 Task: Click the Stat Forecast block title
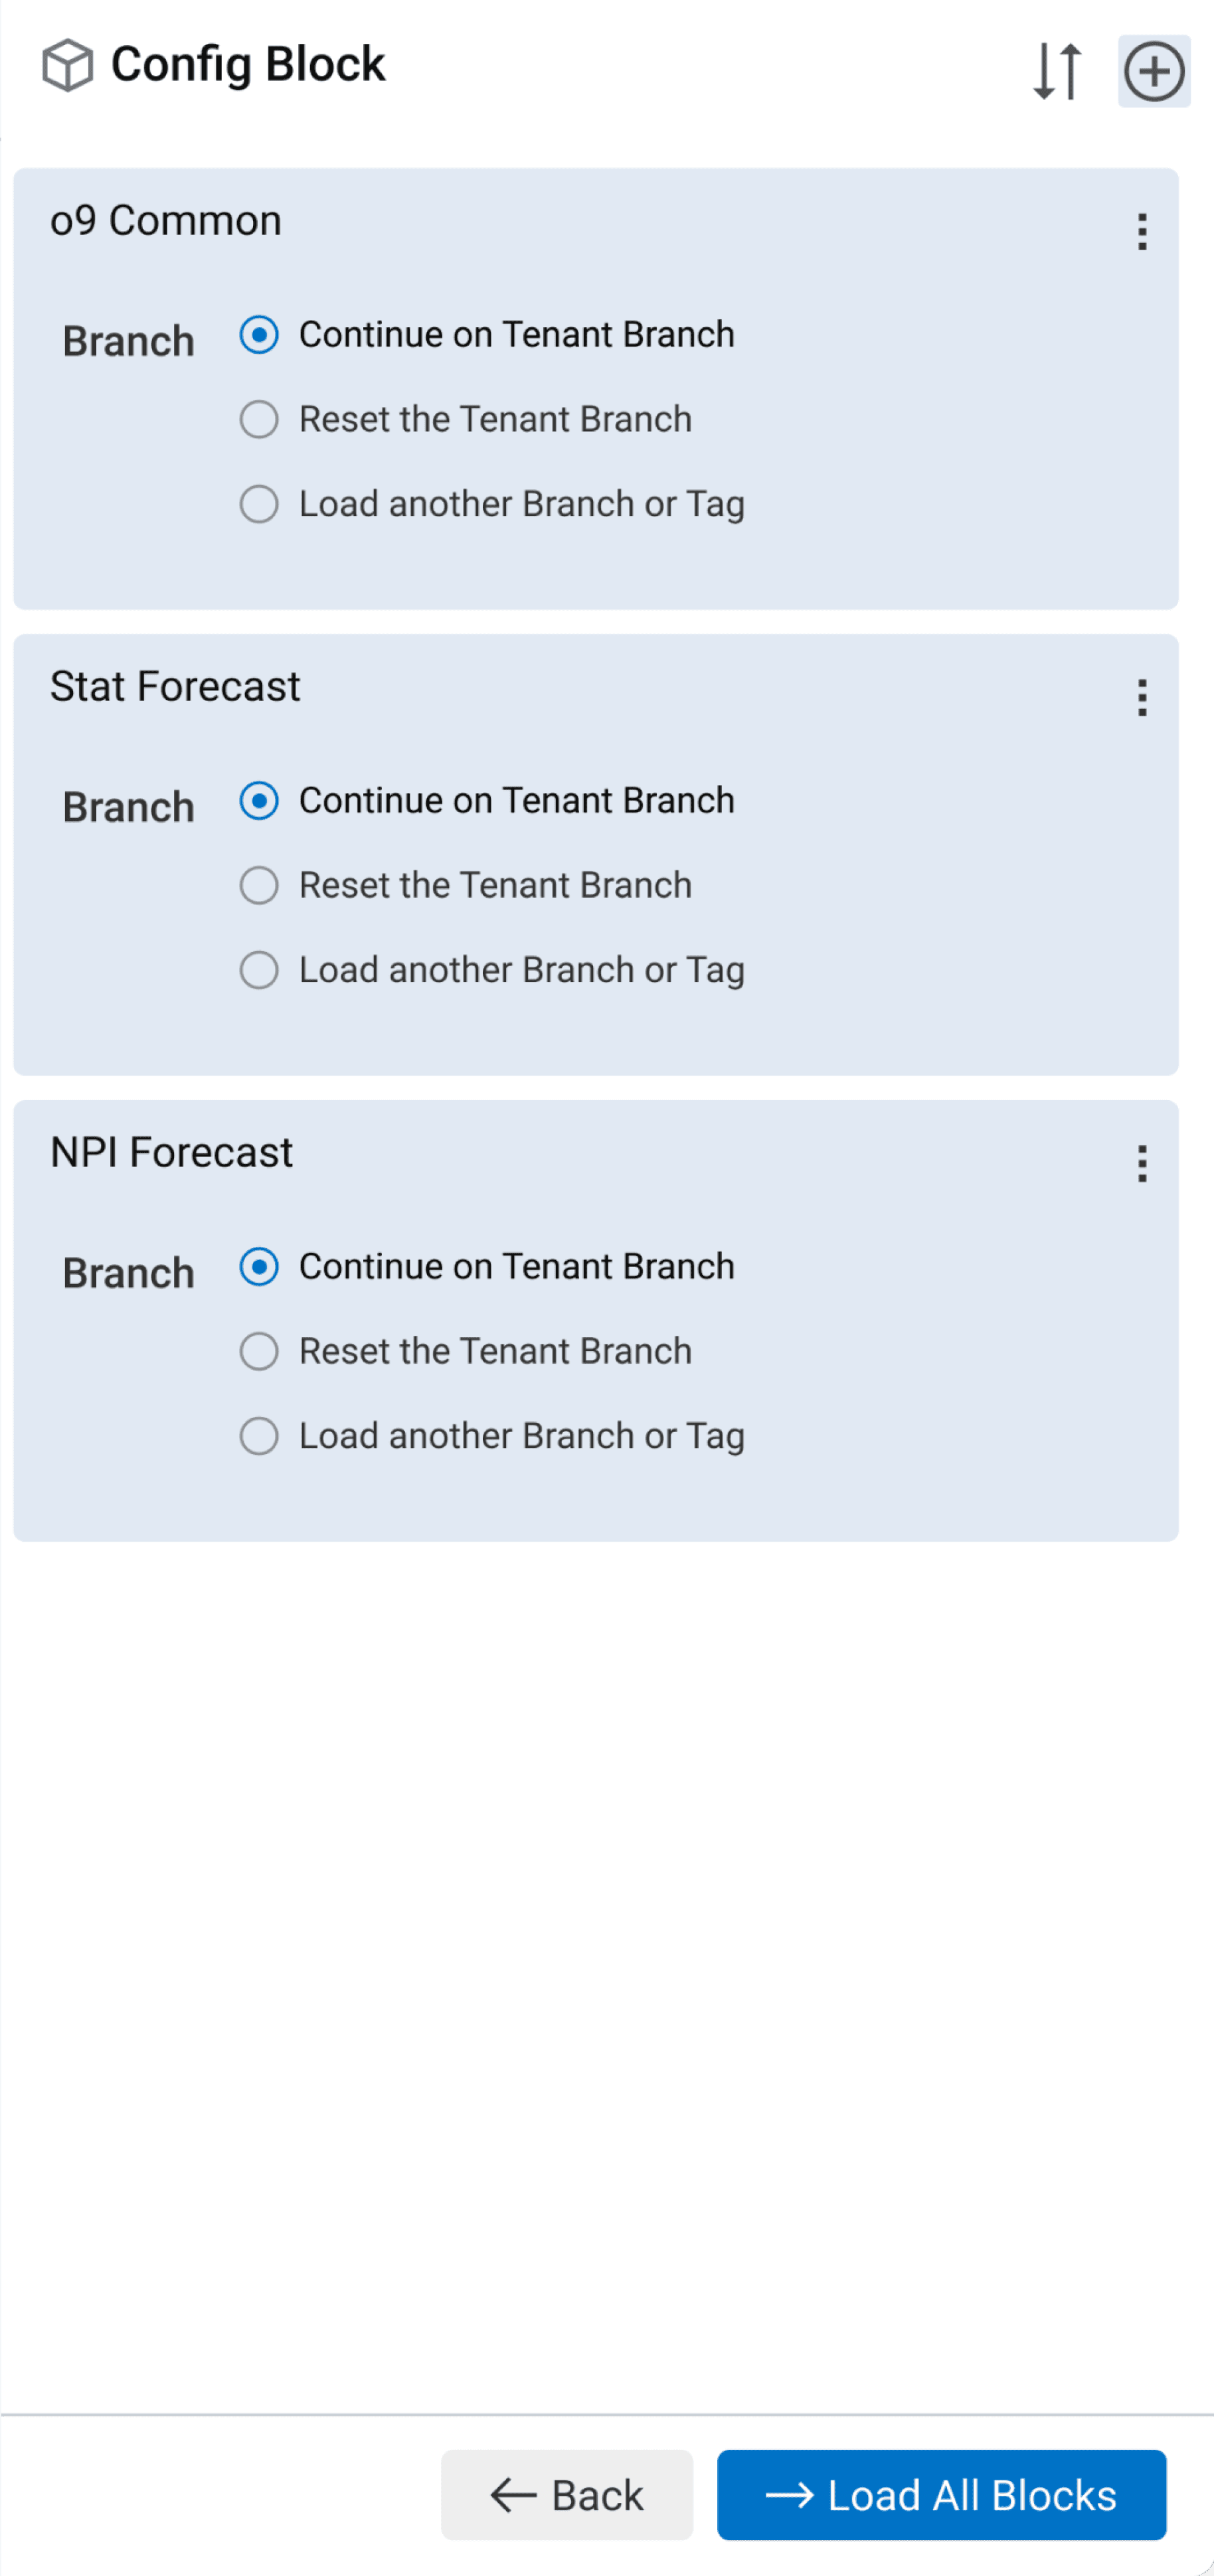pos(175,687)
